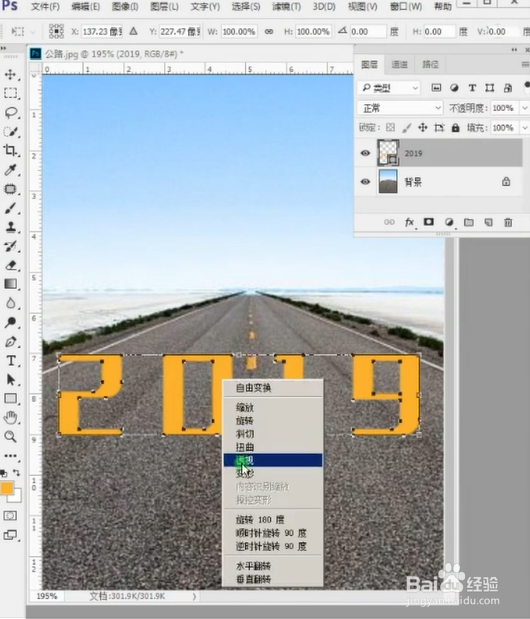
Task: Select the Quick Selection tool
Action: tap(11, 131)
